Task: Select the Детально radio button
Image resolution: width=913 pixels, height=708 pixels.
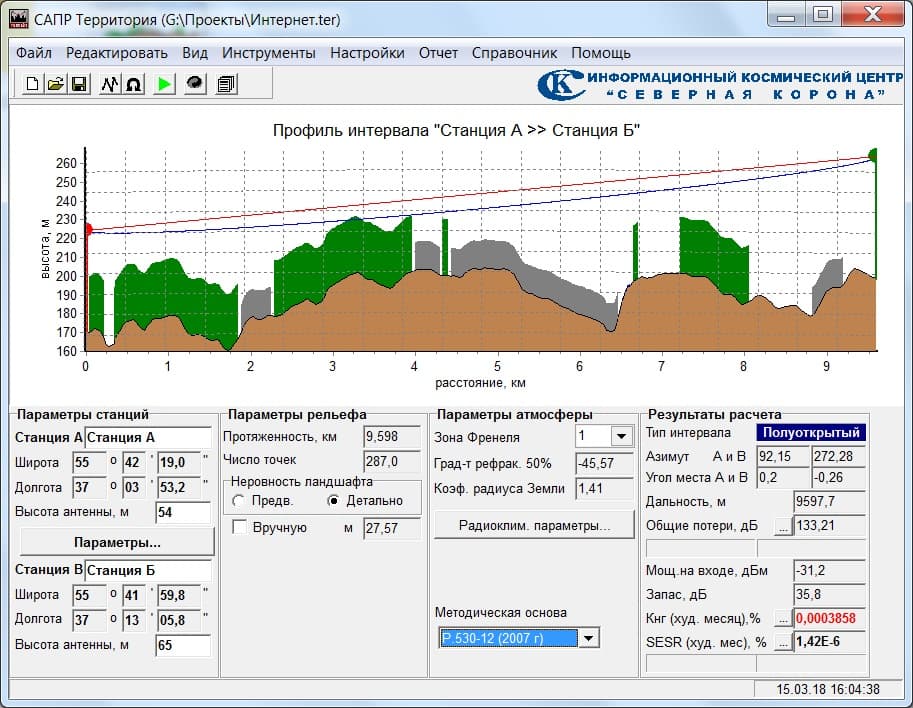Action: (x=334, y=500)
